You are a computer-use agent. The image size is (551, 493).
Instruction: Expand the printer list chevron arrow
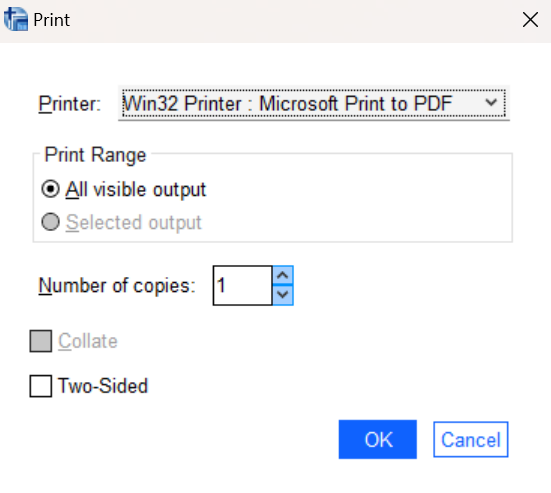(491, 103)
